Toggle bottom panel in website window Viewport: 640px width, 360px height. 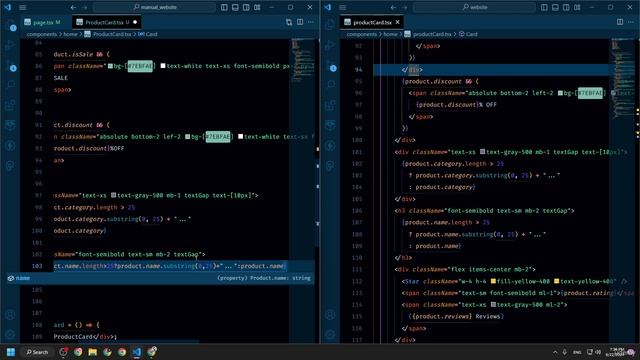pyautogui.click(x=556, y=7)
